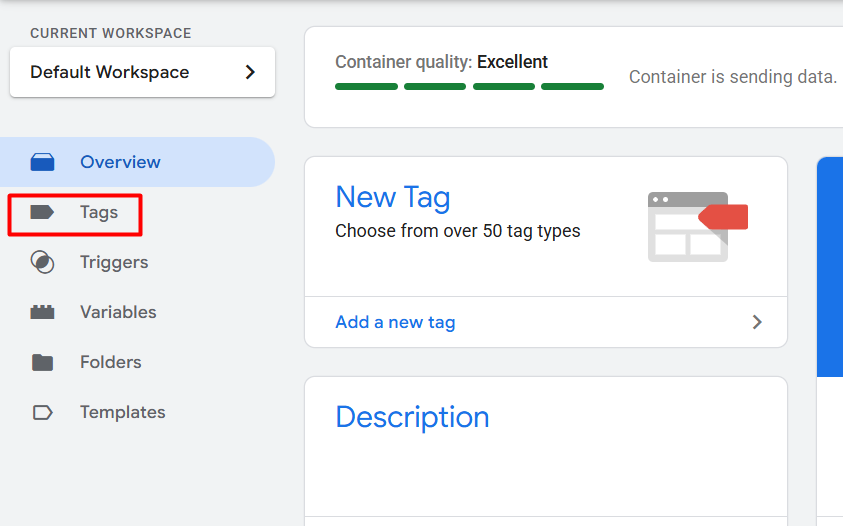This screenshot has height=526, width=843.
Task: Click the Container quality green progress bar
Action: click(x=469, y=87)
